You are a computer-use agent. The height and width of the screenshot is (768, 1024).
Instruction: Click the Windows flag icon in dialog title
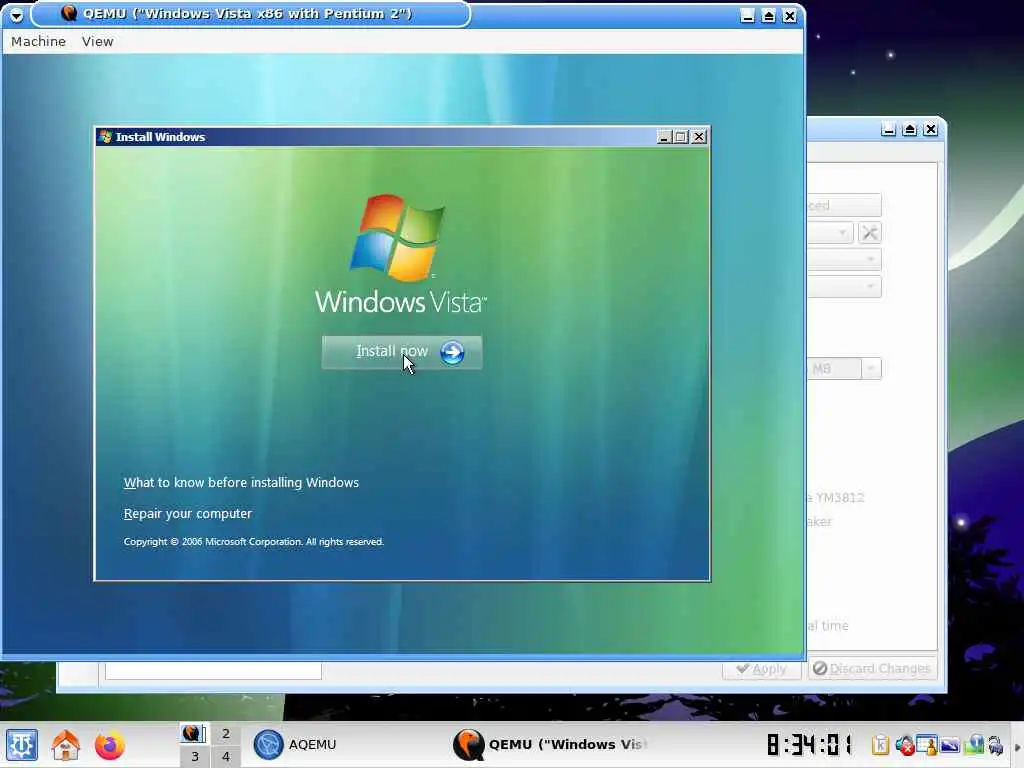[105, 136]
